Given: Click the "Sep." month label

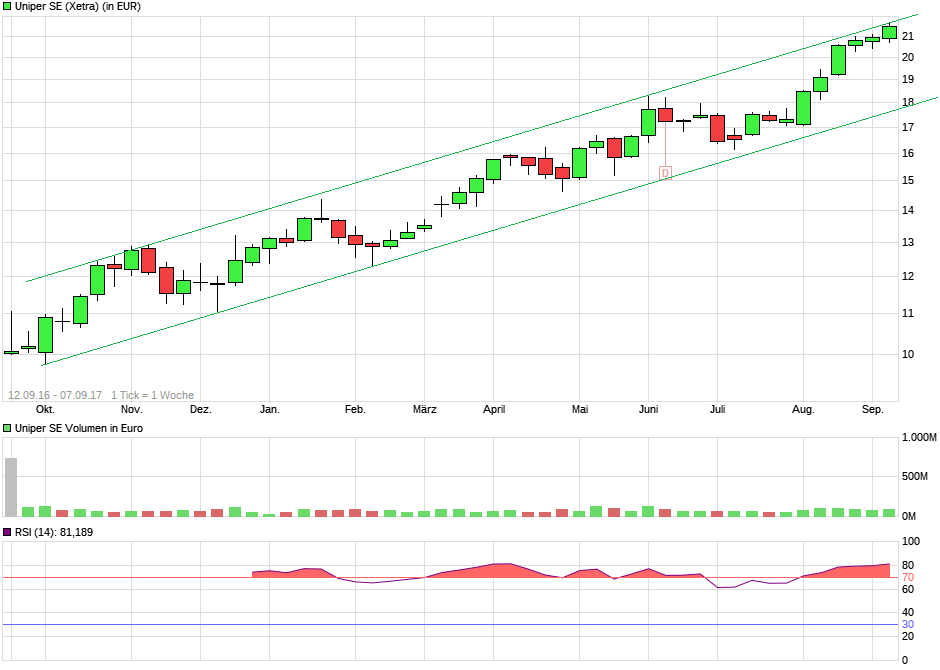Looking at the screenshot, I should [873, 409].
